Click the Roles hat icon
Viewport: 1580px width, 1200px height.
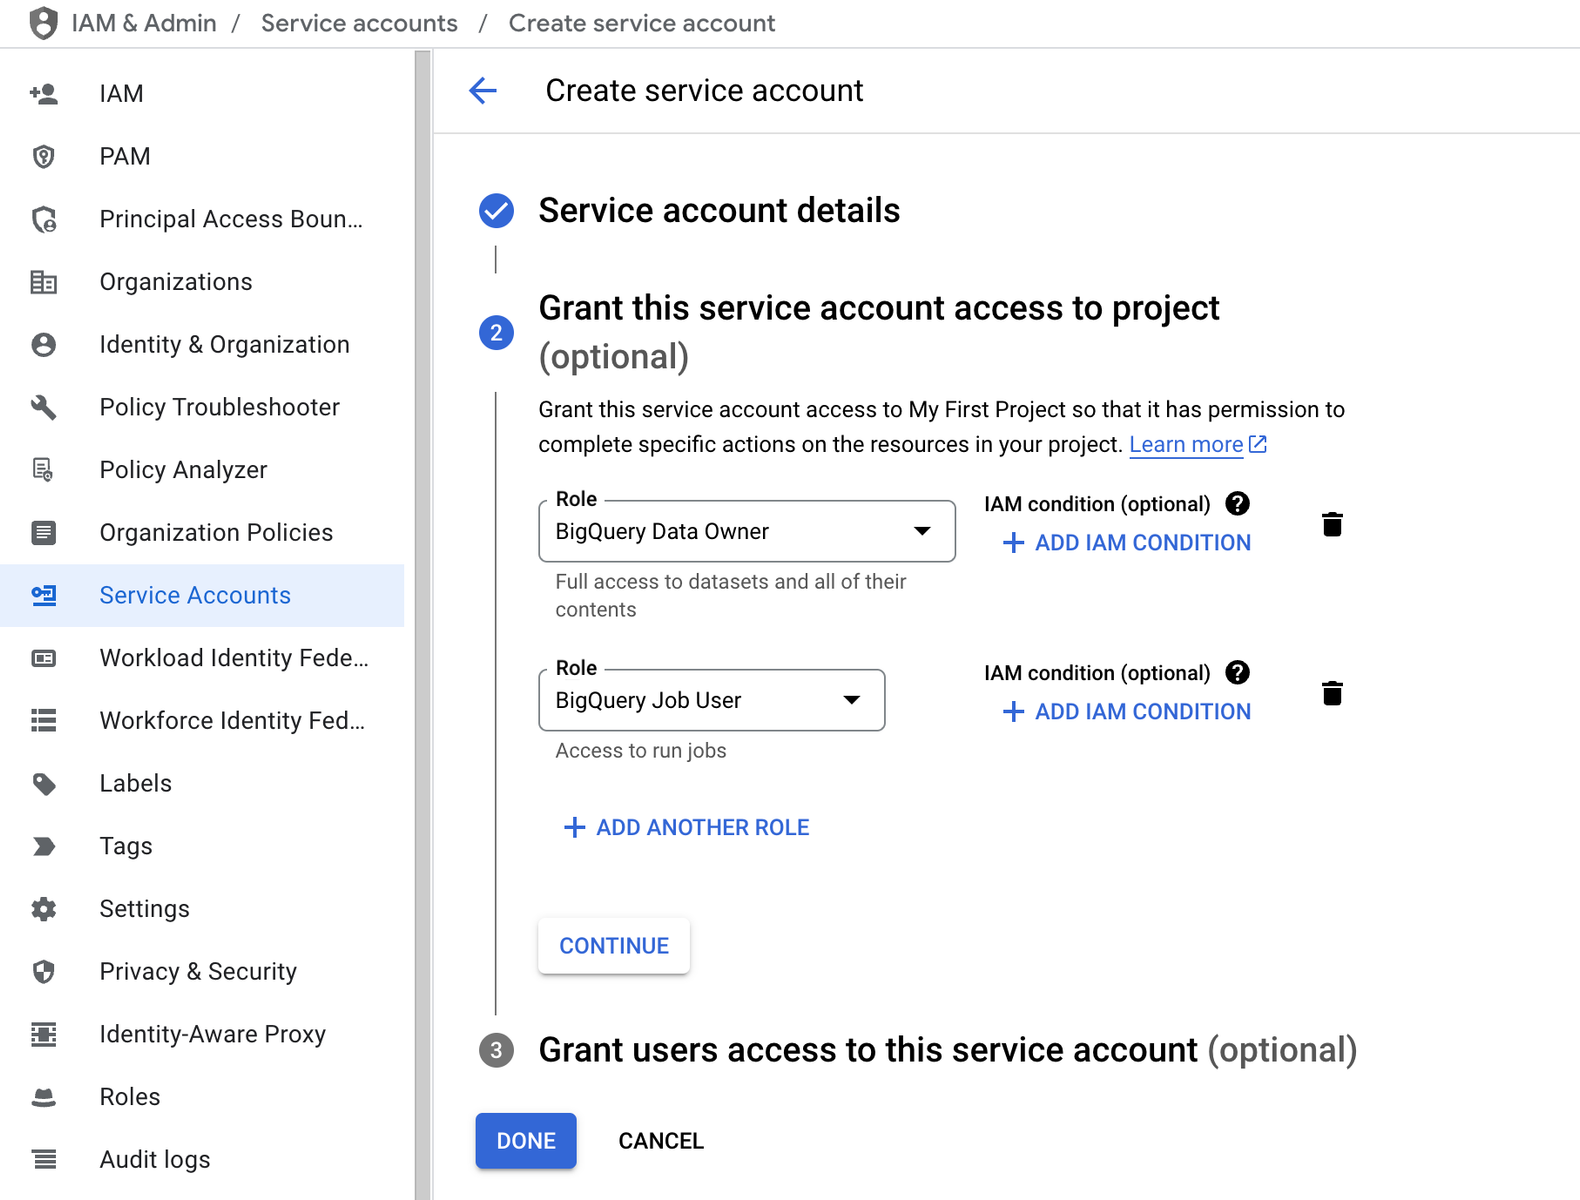(x=43, y=1097)
